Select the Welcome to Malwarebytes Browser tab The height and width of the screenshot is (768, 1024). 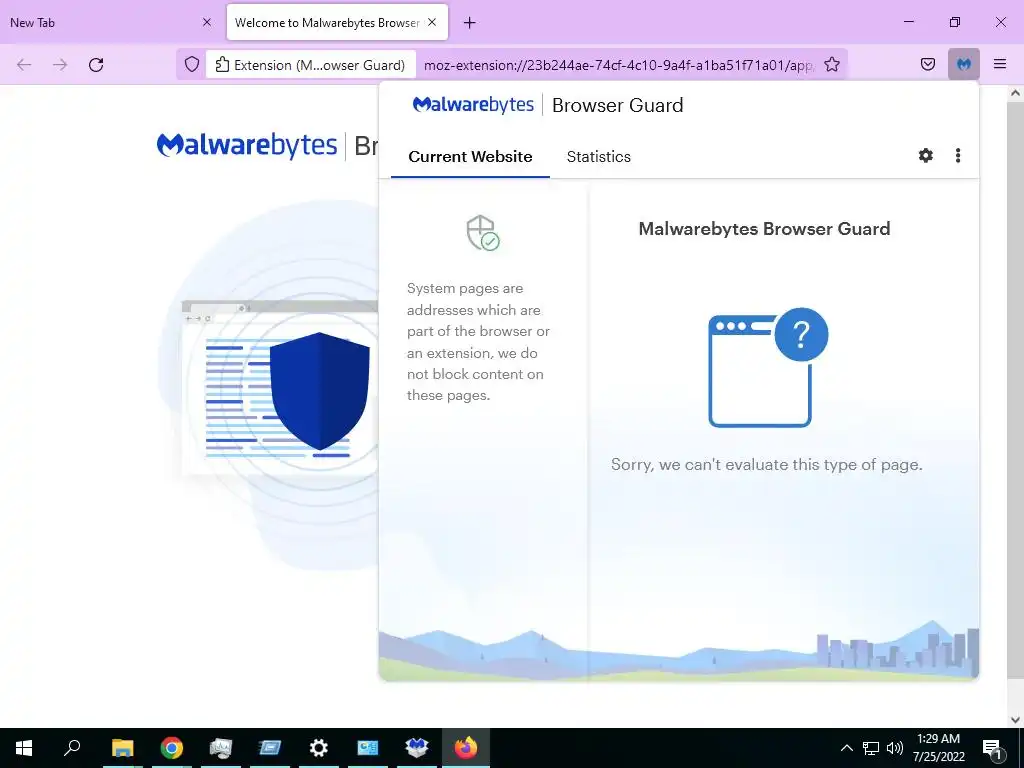337,22
